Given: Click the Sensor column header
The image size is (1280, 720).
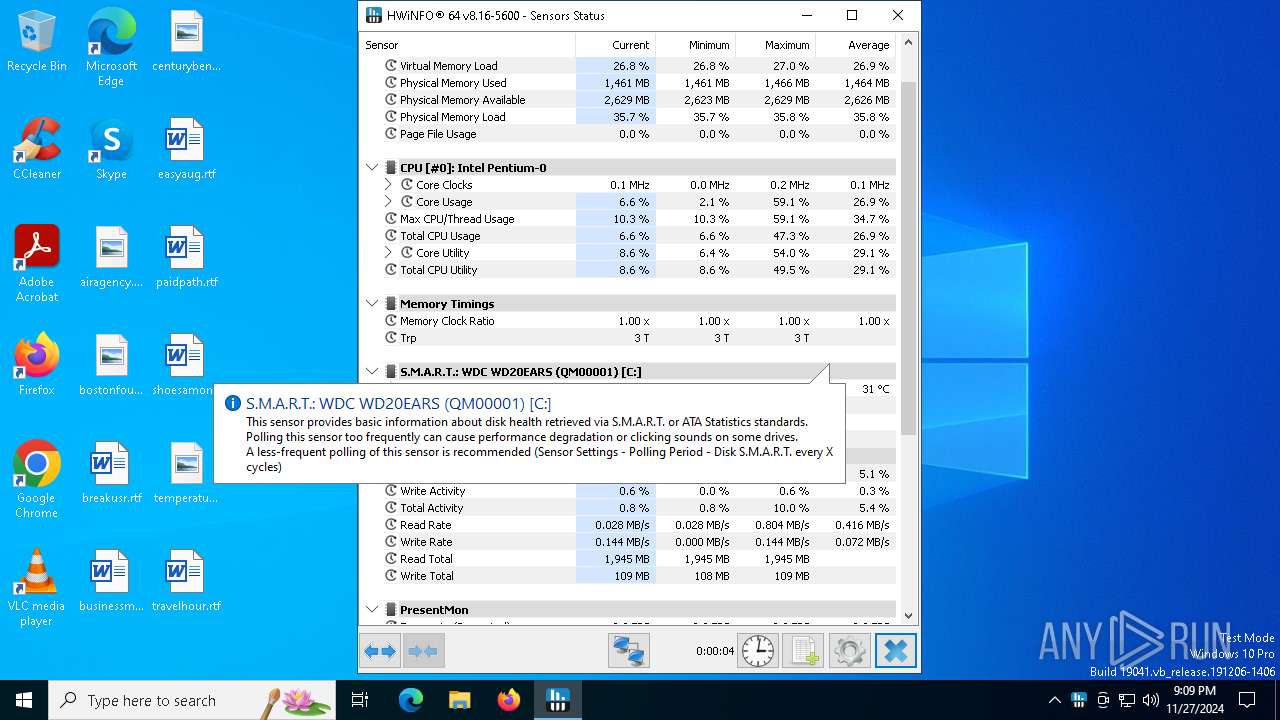Looking at the screenshot, I should (467, 45).
